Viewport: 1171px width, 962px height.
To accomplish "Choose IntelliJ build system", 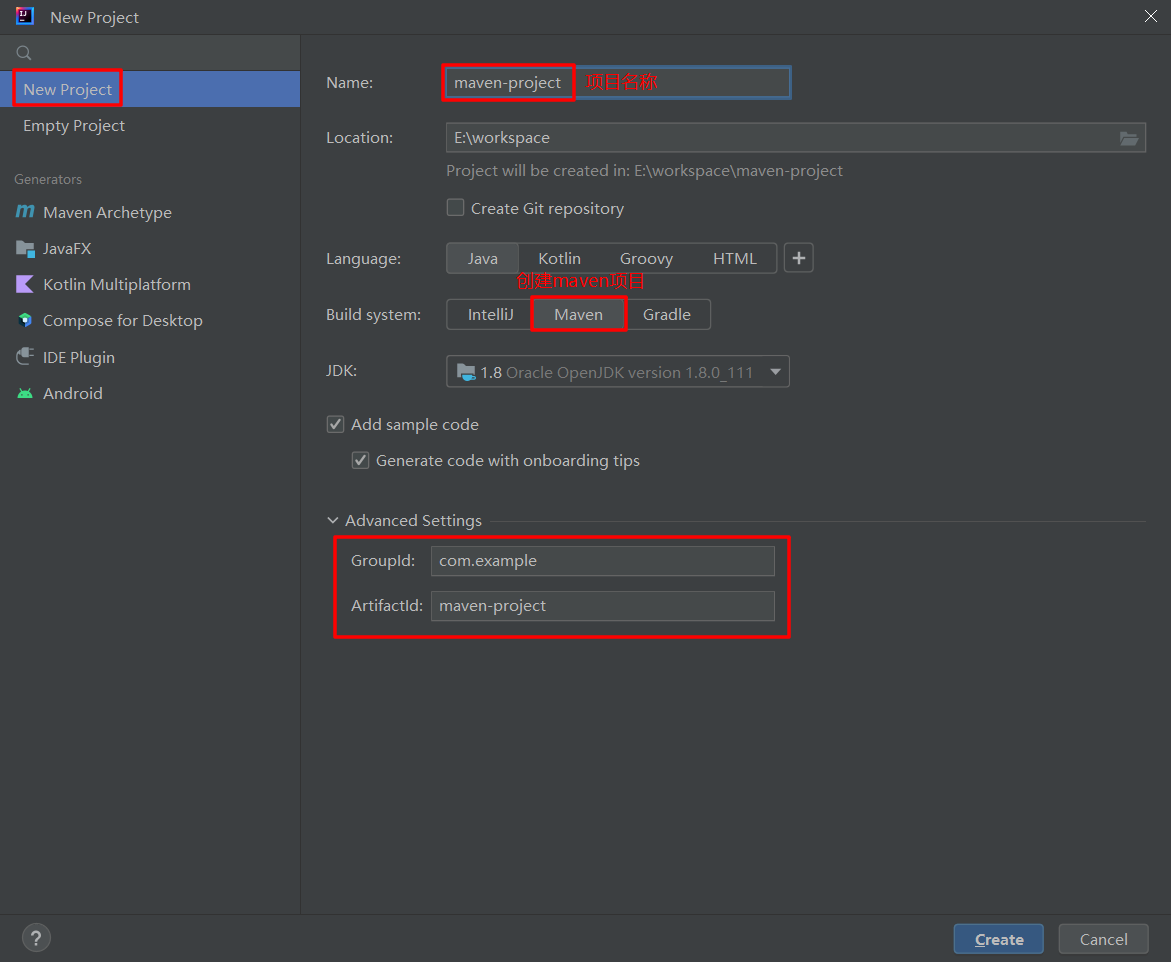I will point(490,314).
